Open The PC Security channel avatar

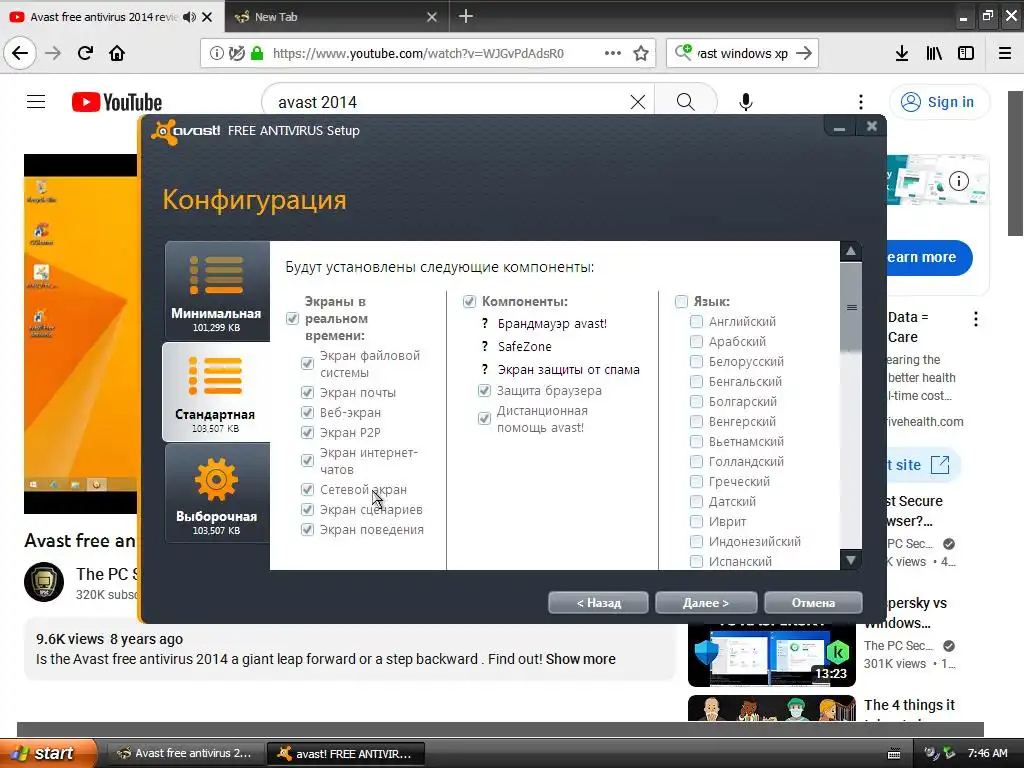point(44,581)
